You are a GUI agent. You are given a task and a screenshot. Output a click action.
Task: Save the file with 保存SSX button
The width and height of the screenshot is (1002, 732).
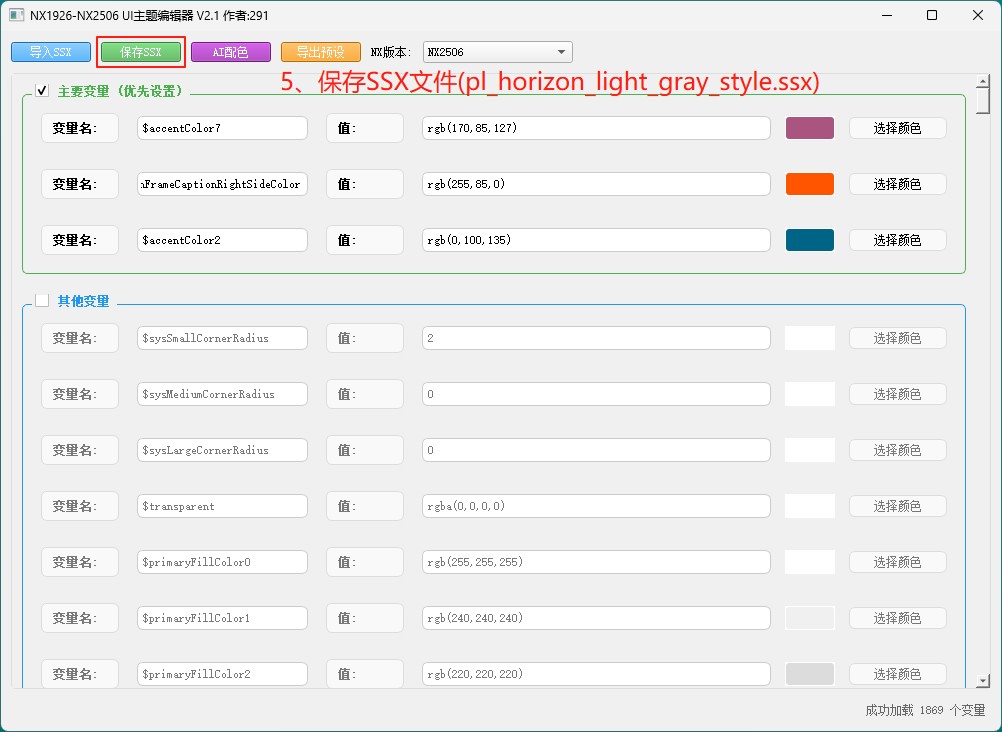click(x=141, y=52)
